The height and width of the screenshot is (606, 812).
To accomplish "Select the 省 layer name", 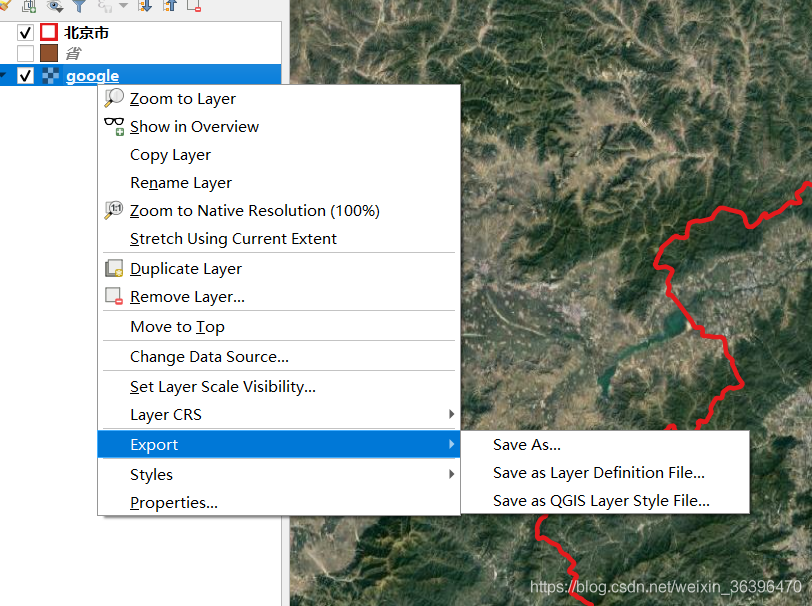I will 74,53.
